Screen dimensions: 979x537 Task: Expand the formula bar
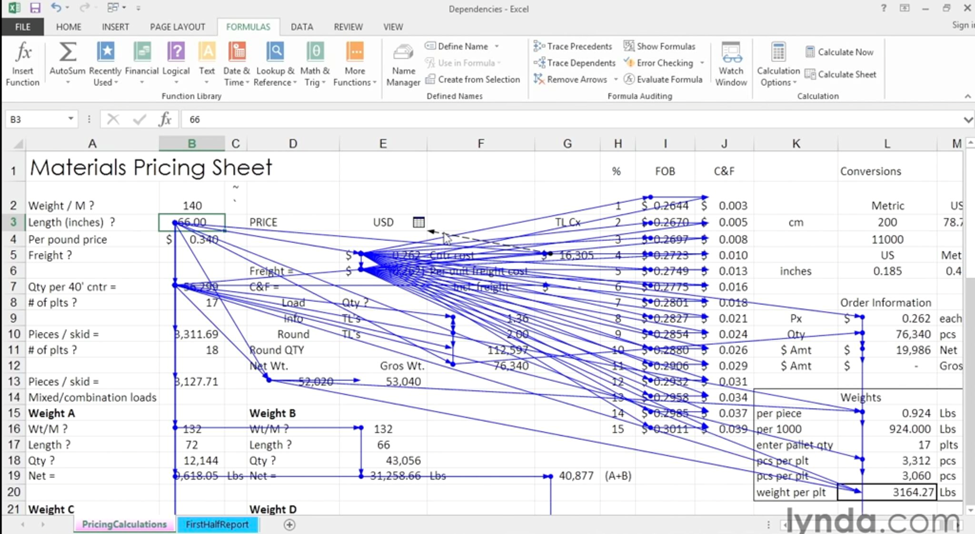tap(968, 119)
